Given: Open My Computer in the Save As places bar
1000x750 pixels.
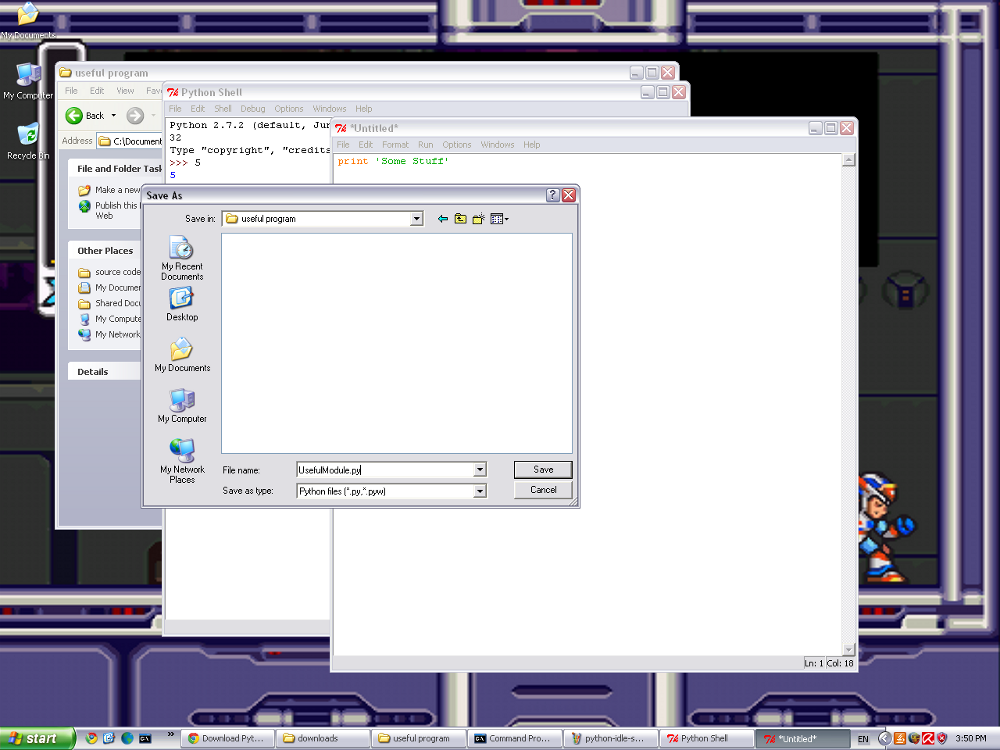Looking at the screenshot, I should (x=182, y=406).
